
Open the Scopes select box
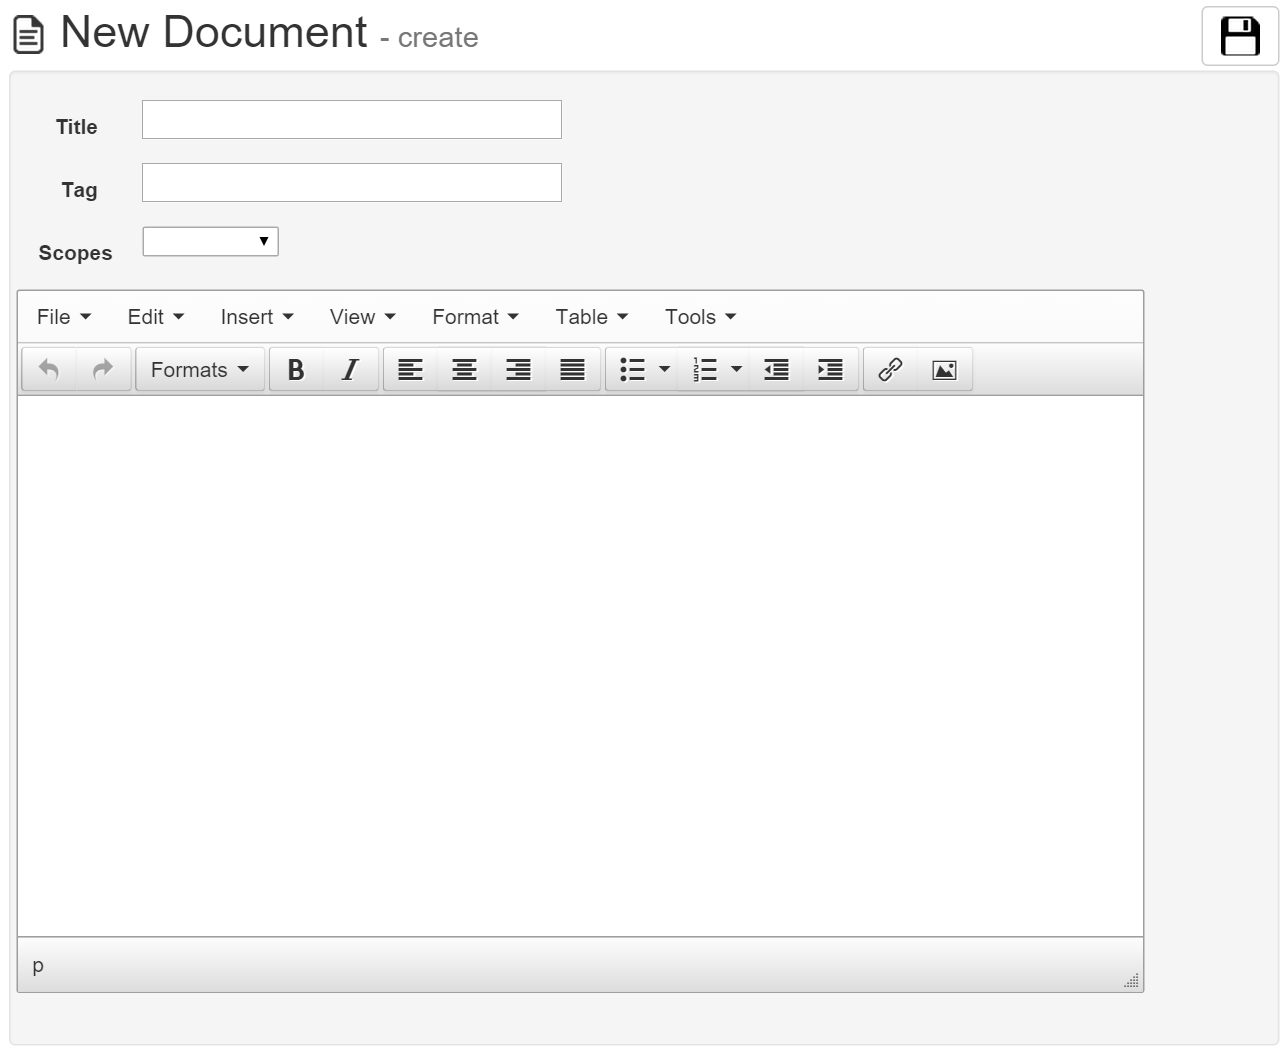[x=210, y=241]
